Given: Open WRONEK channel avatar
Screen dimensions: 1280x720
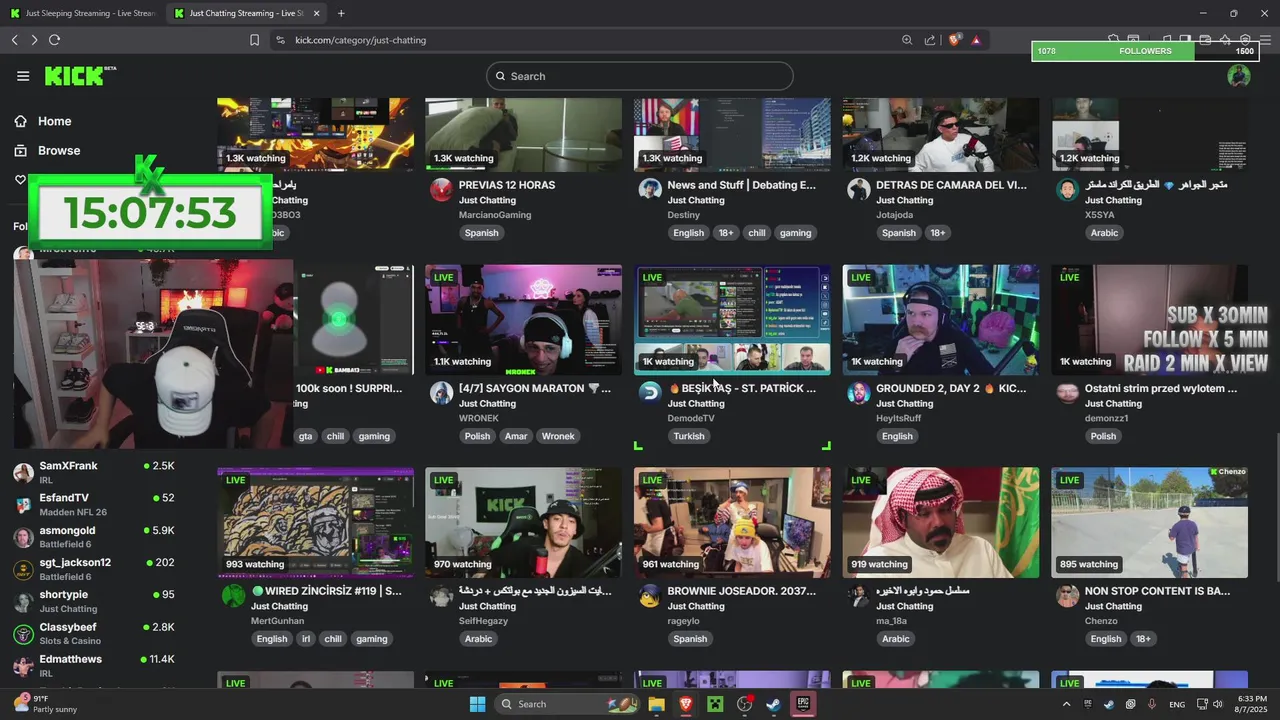Looking at the screenshot, I should [441, 393].
